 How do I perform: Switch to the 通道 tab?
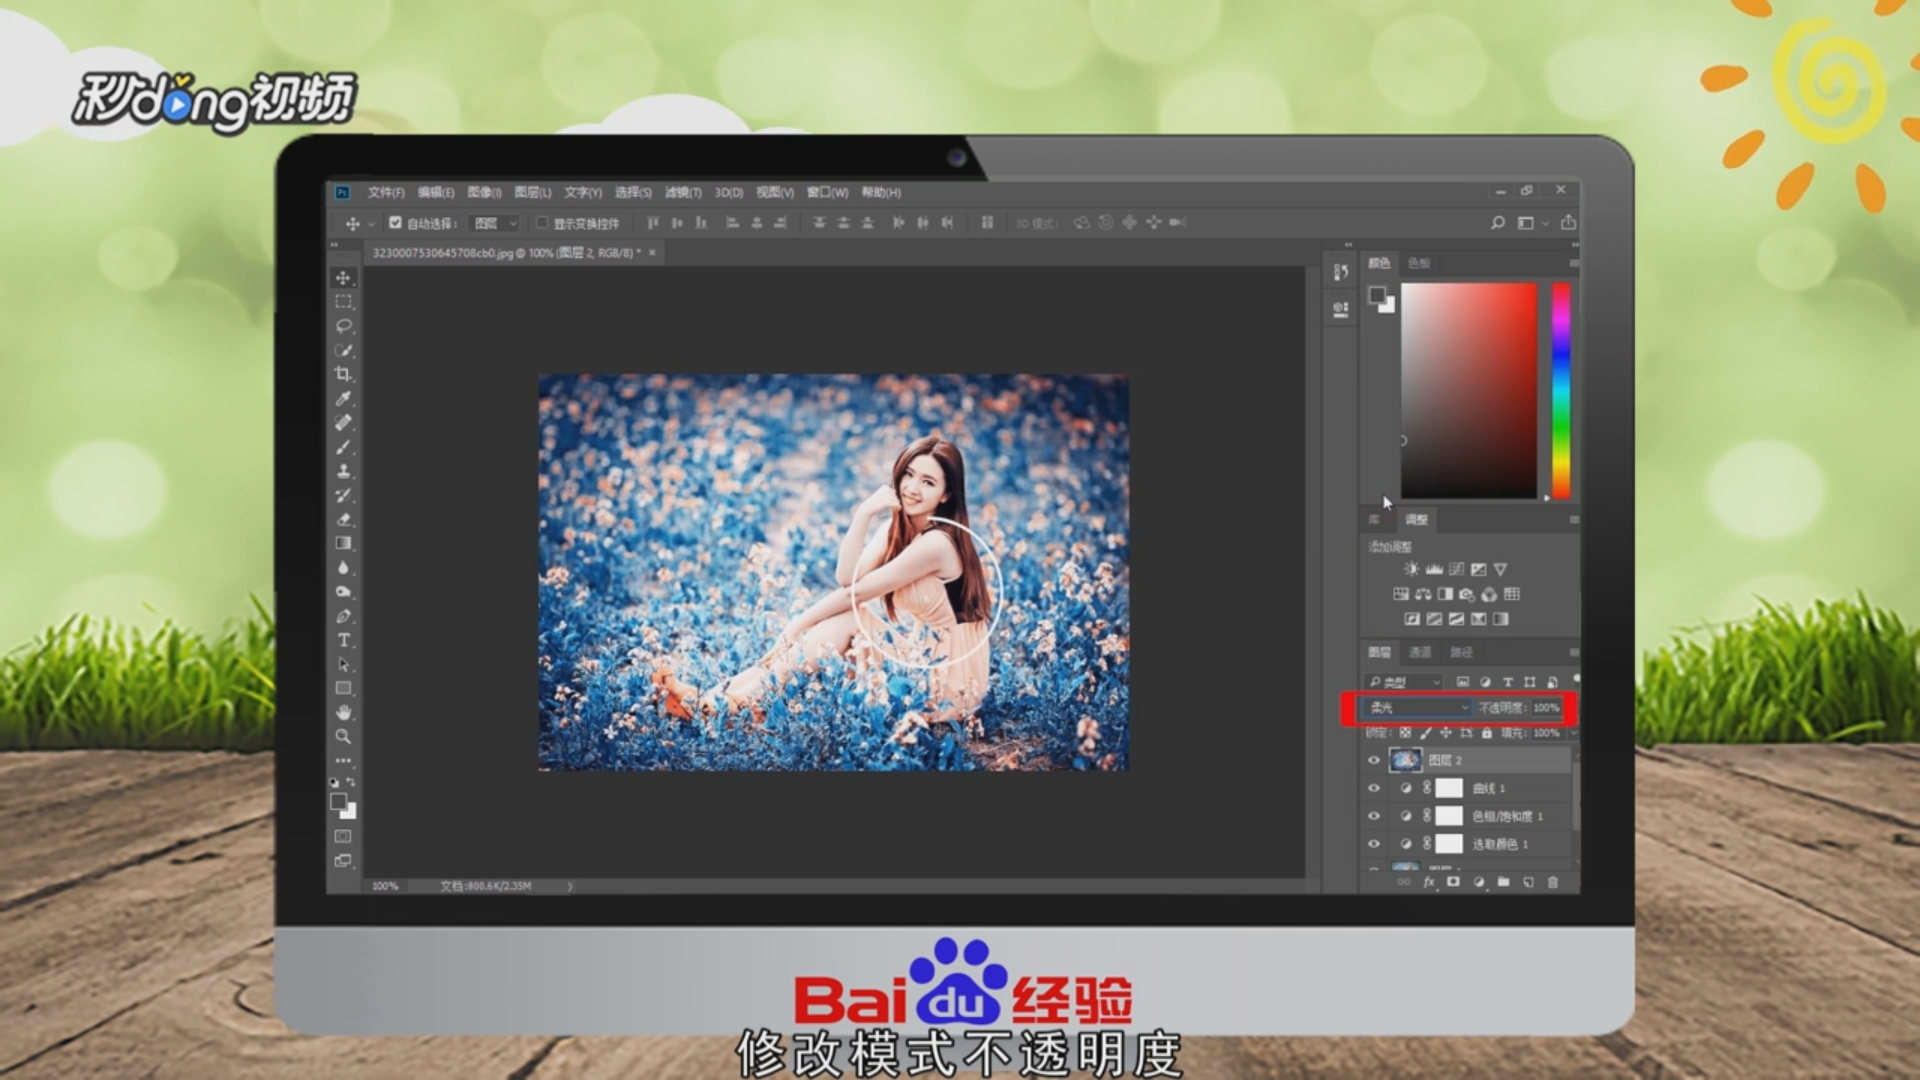pyautogui.click(x=1420, y=652)
